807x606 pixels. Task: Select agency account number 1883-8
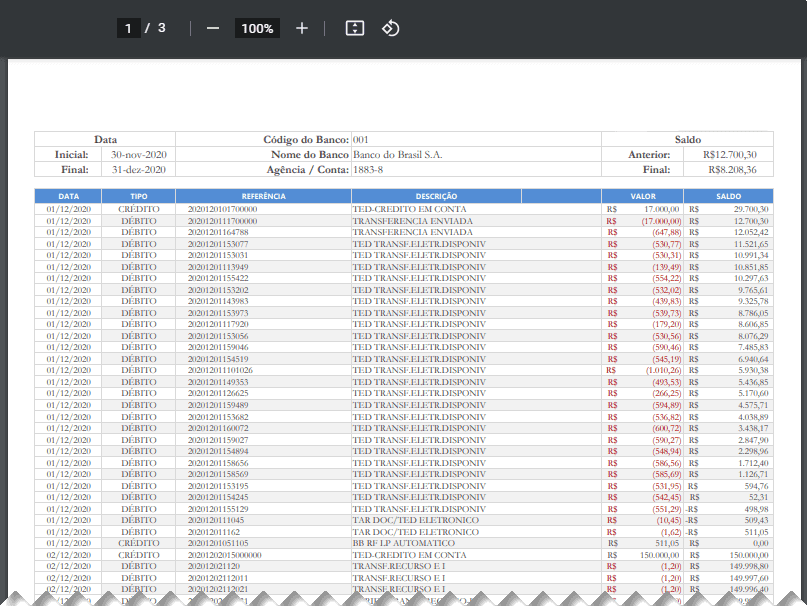(368, 169)
